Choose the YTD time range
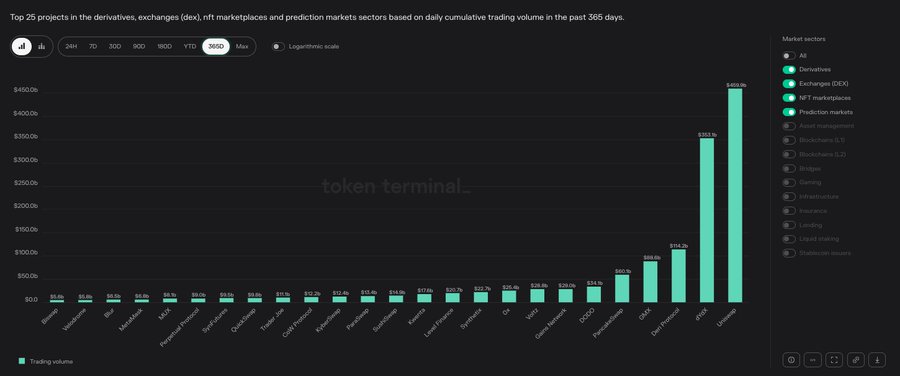 pos(190,46)
